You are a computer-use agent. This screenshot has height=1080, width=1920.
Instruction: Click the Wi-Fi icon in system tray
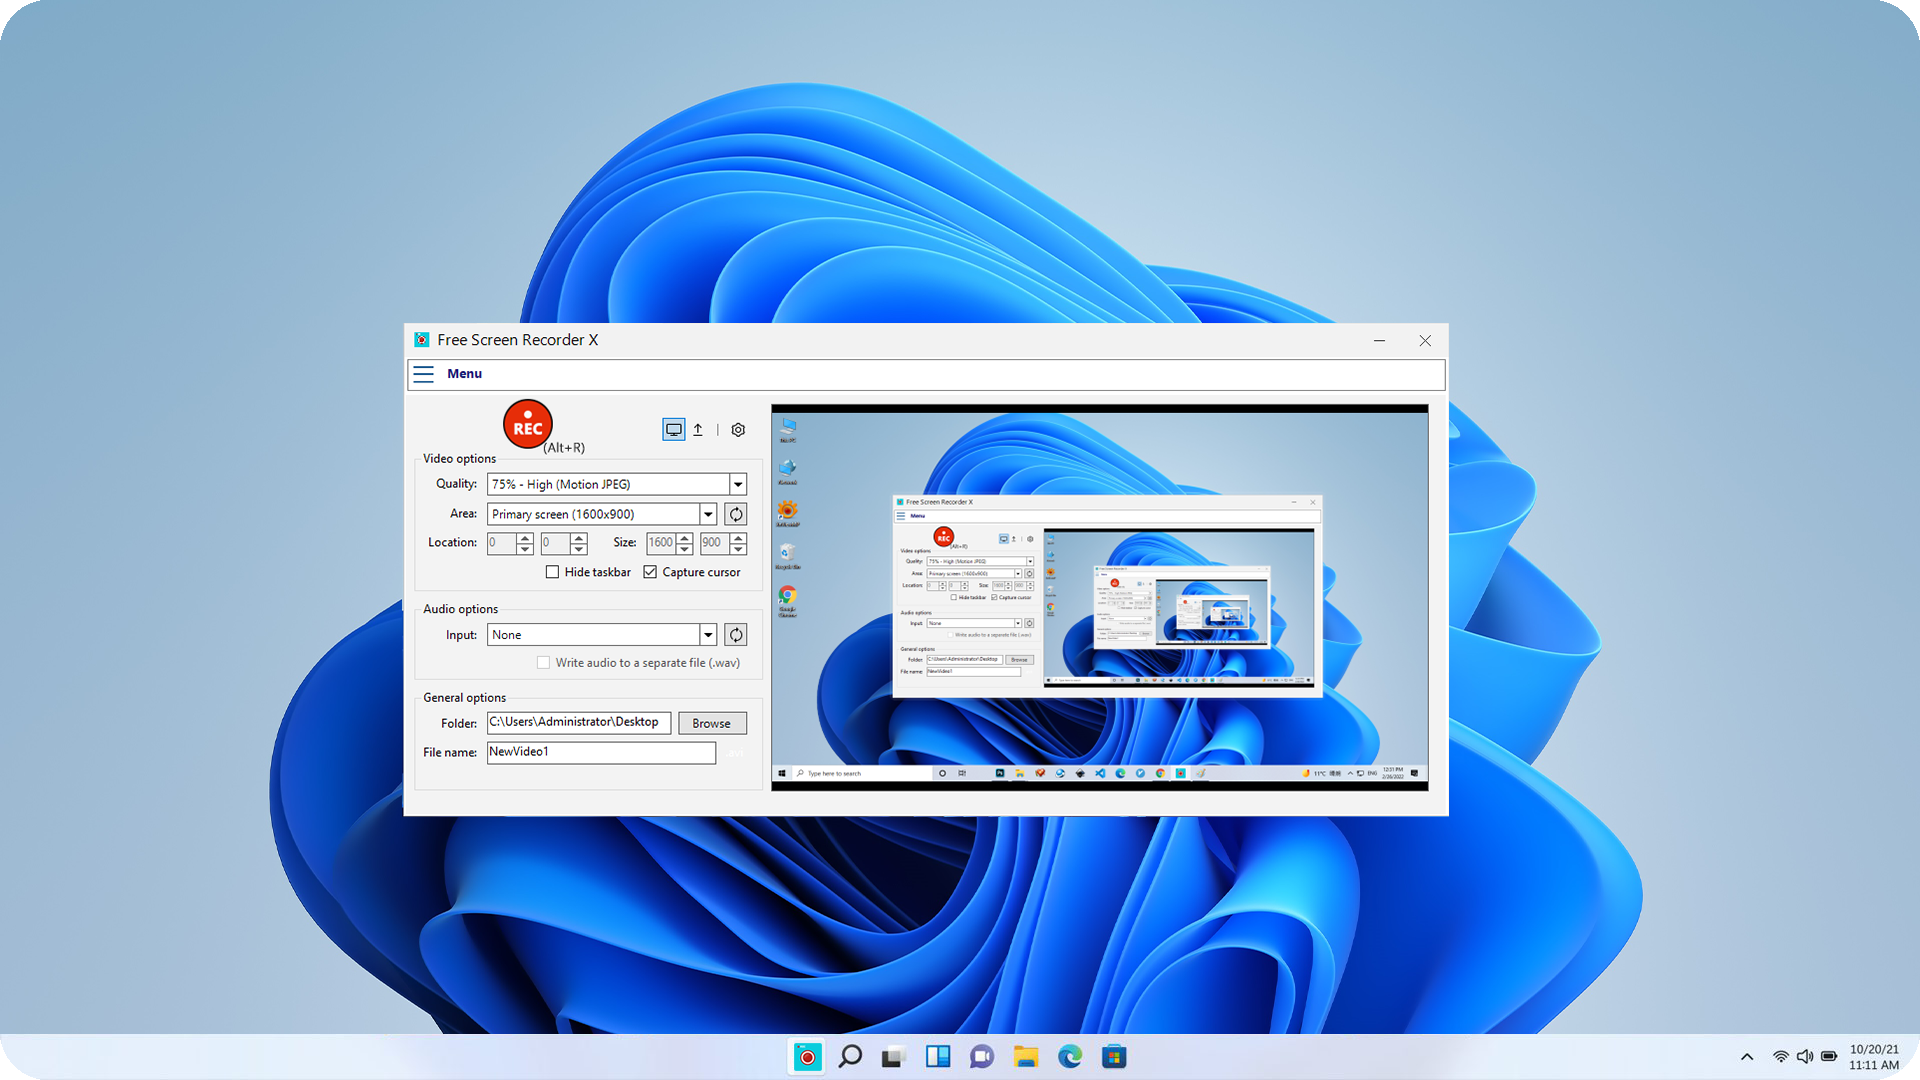[x=1780, y=1056]
